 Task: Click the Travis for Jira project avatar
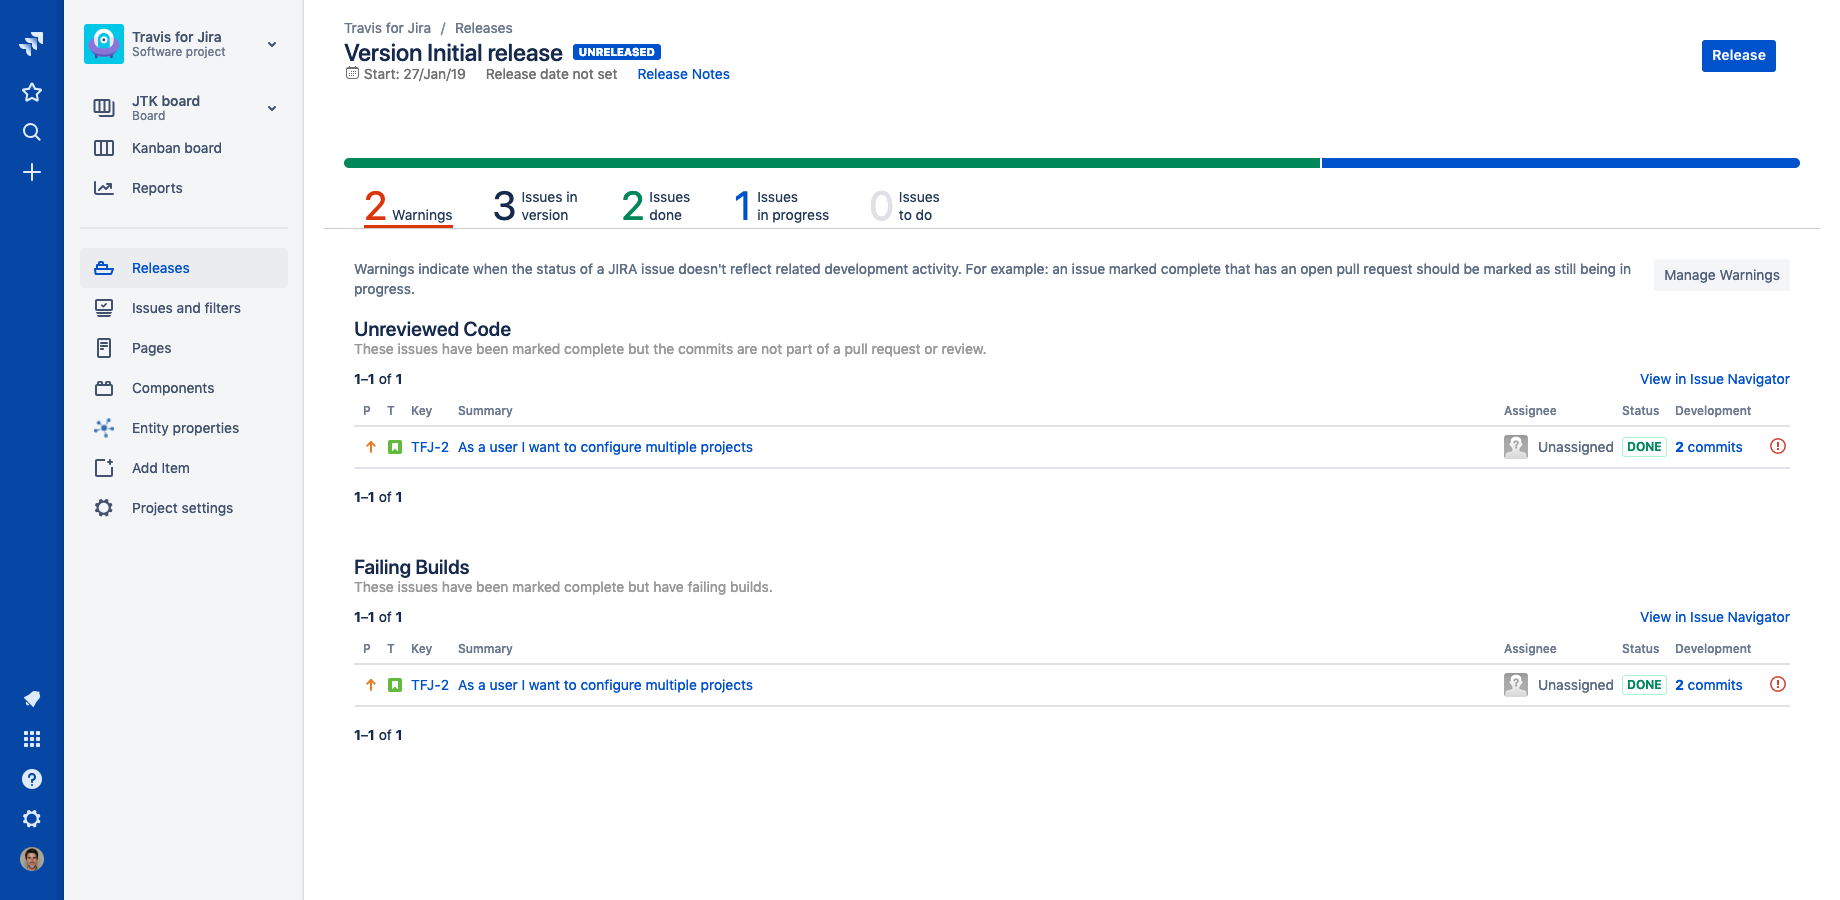point(104,44)
